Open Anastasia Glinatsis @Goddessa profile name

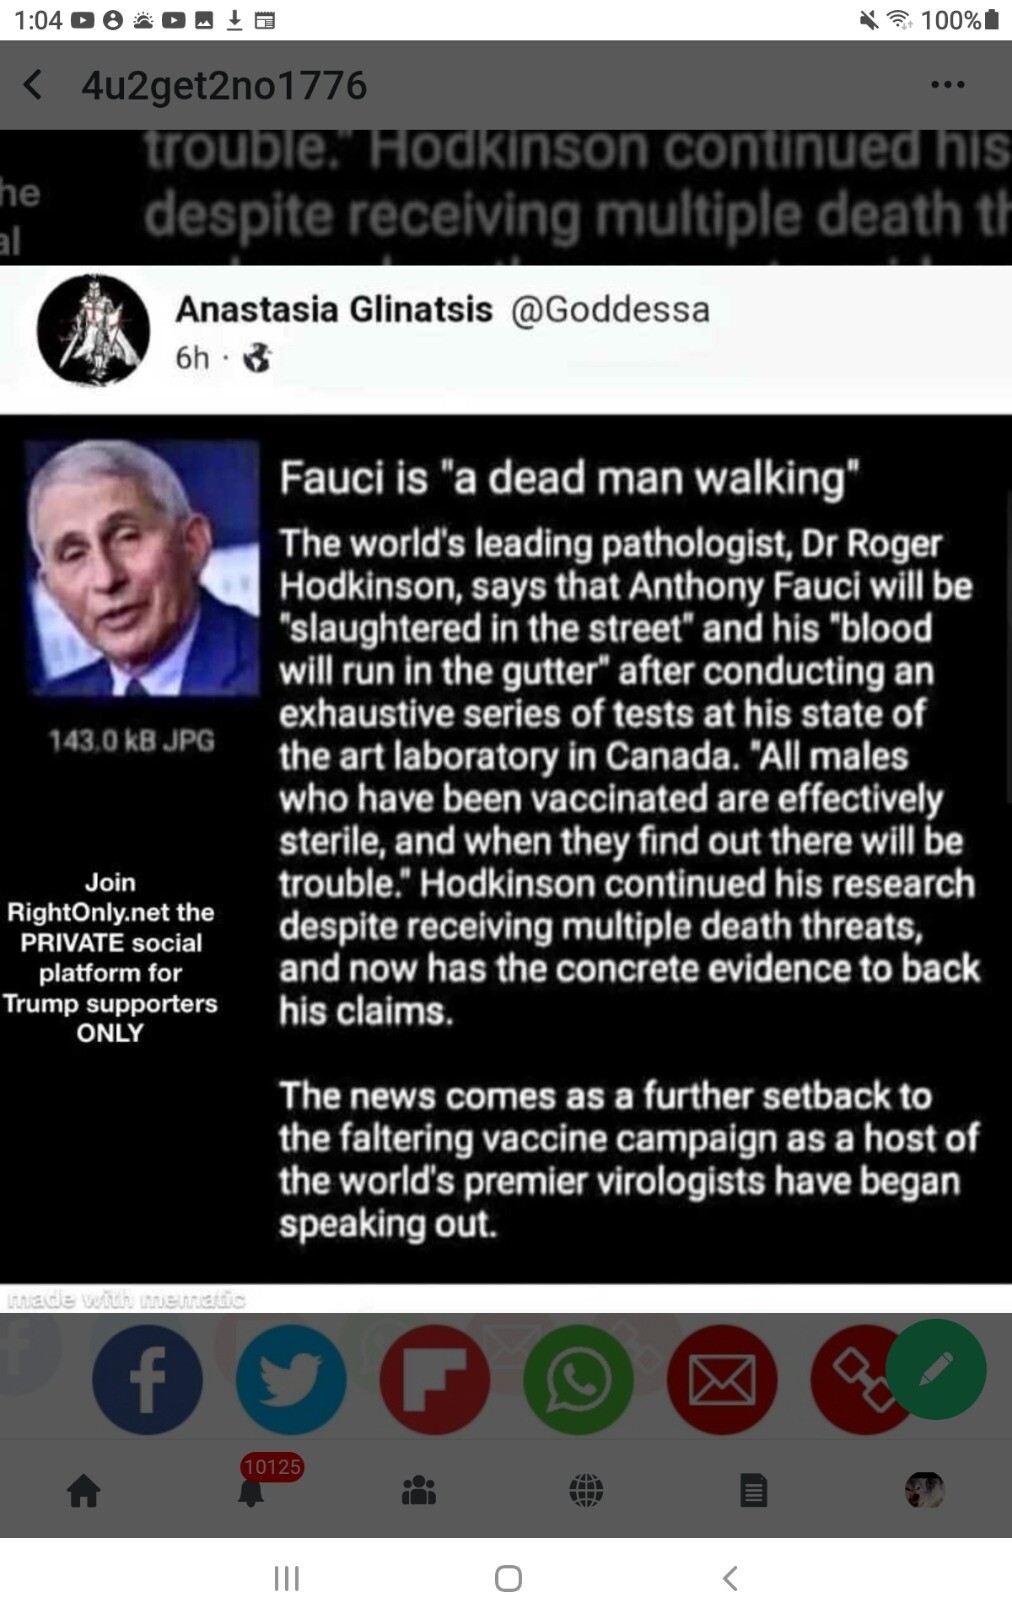pyautogui.click(x=442, y=309)
